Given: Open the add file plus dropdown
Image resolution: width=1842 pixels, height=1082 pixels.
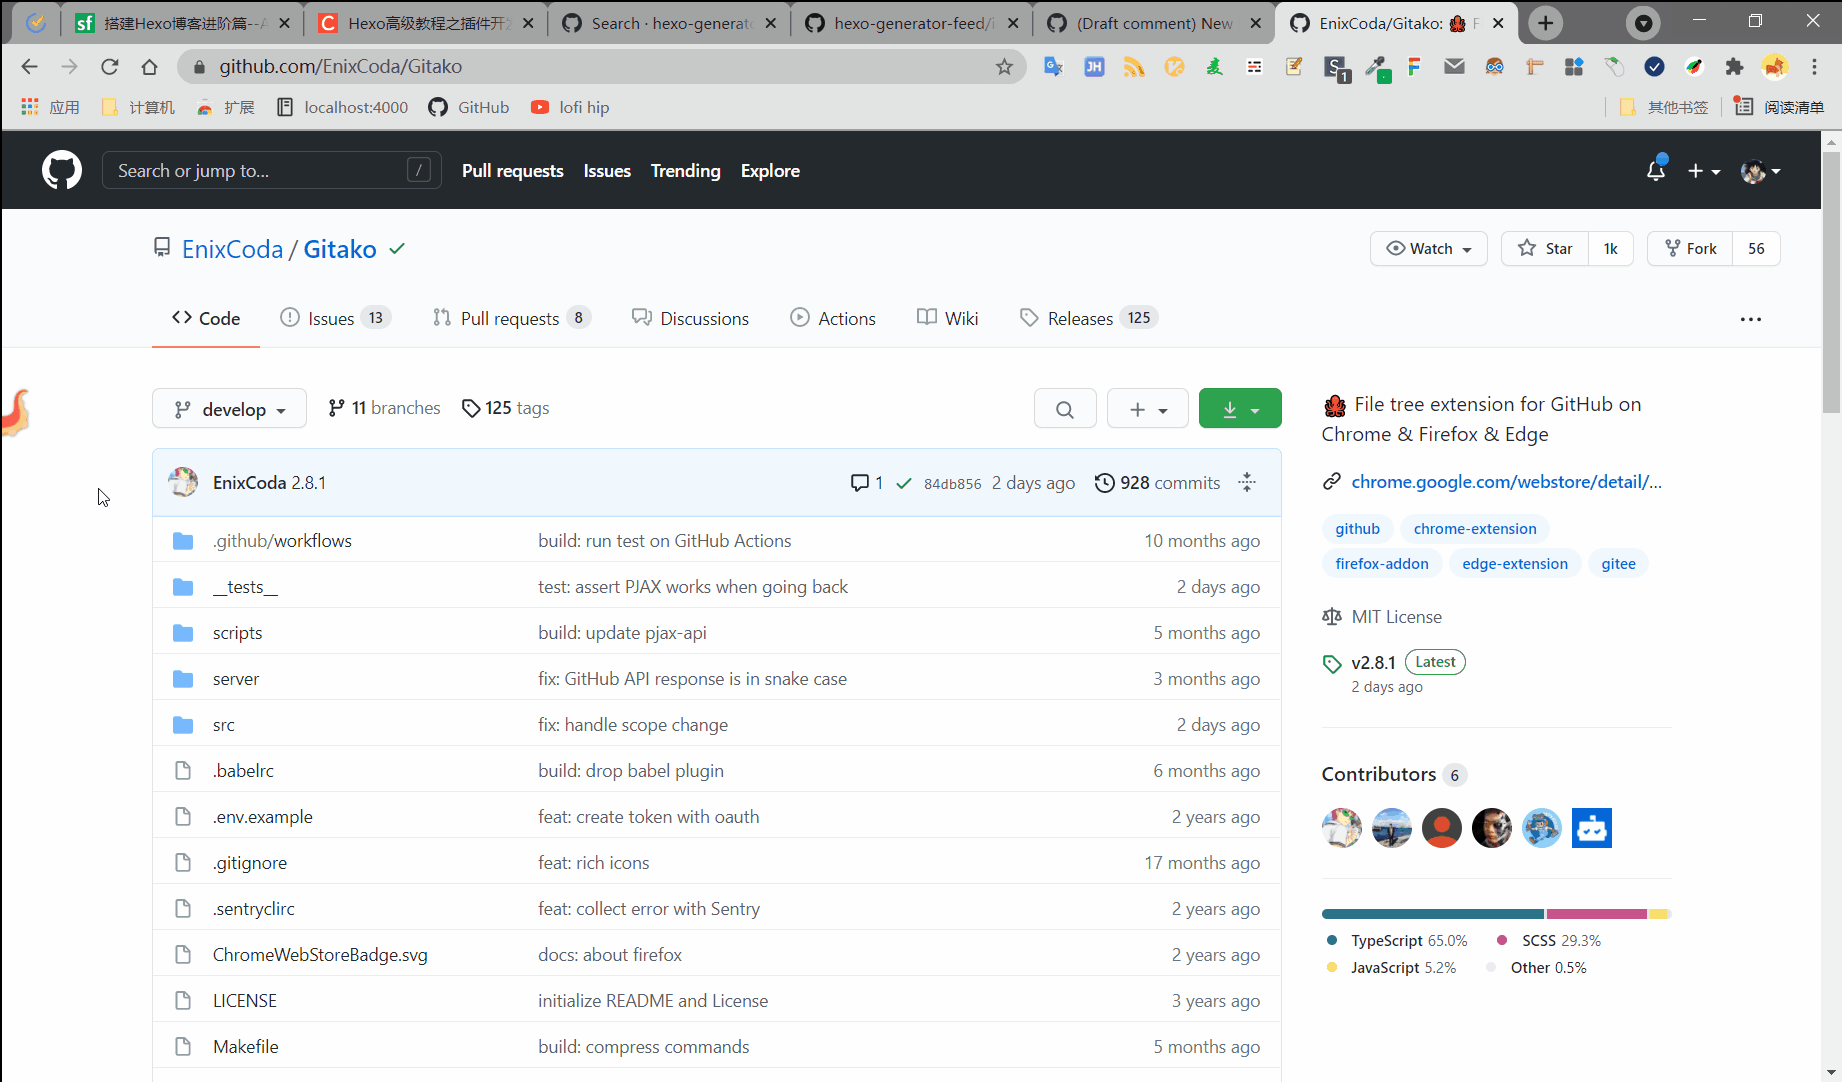Looking at the screenshot, I should tap(1146, 408).
